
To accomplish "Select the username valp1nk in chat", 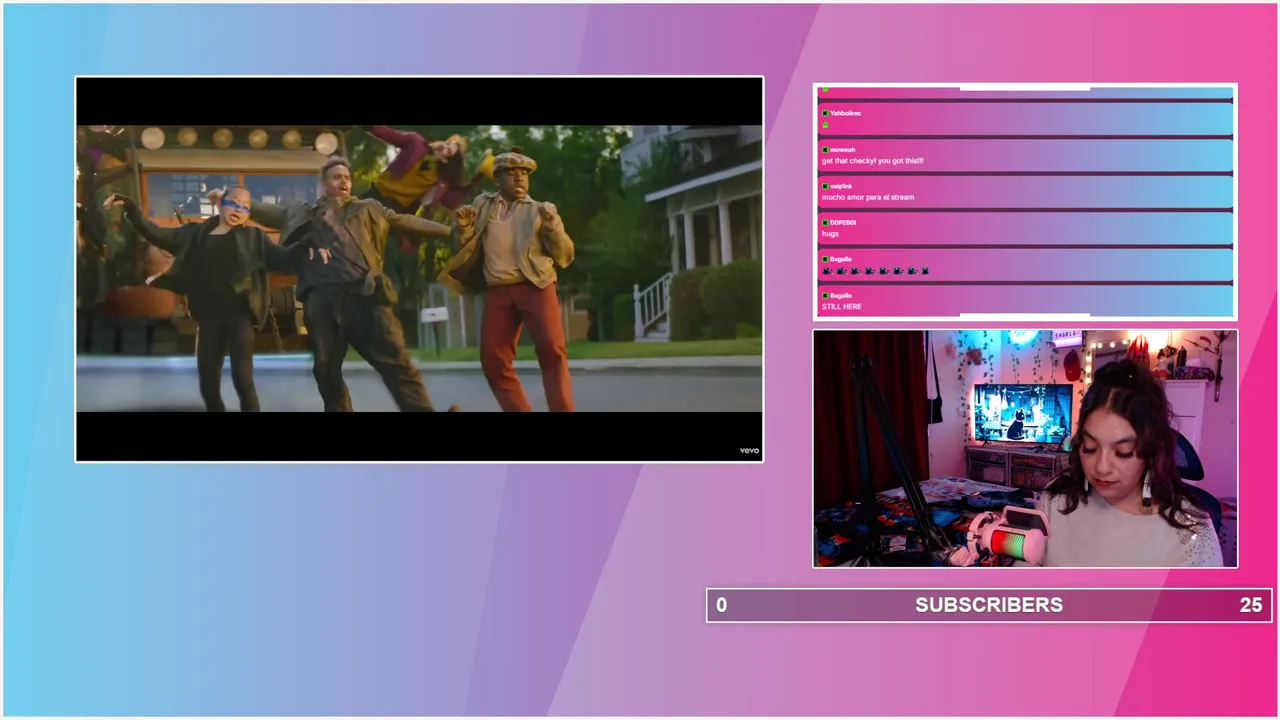I will [841, 187].
